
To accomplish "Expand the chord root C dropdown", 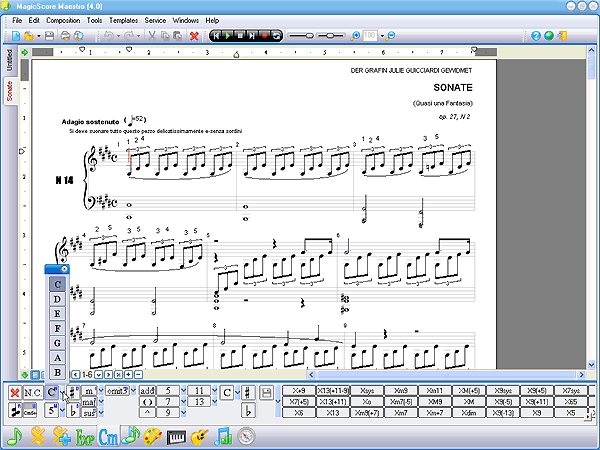I will click(x=62, y=393).
